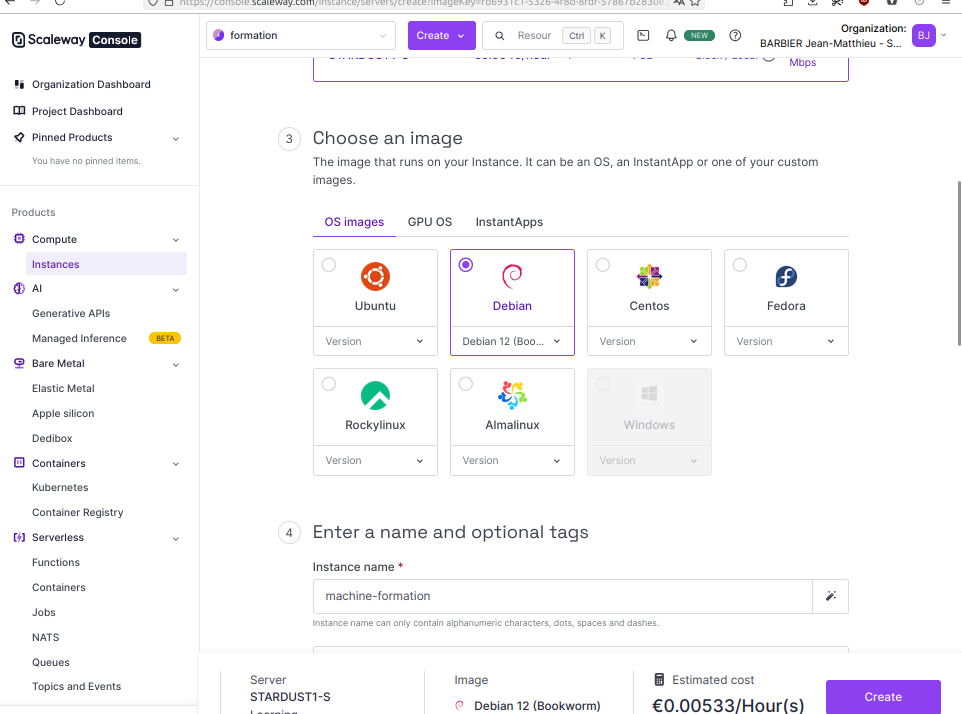This screenshot has width=962, height=714.
Task: Generate a random instance name with wand icon
Action: (831, 596)
